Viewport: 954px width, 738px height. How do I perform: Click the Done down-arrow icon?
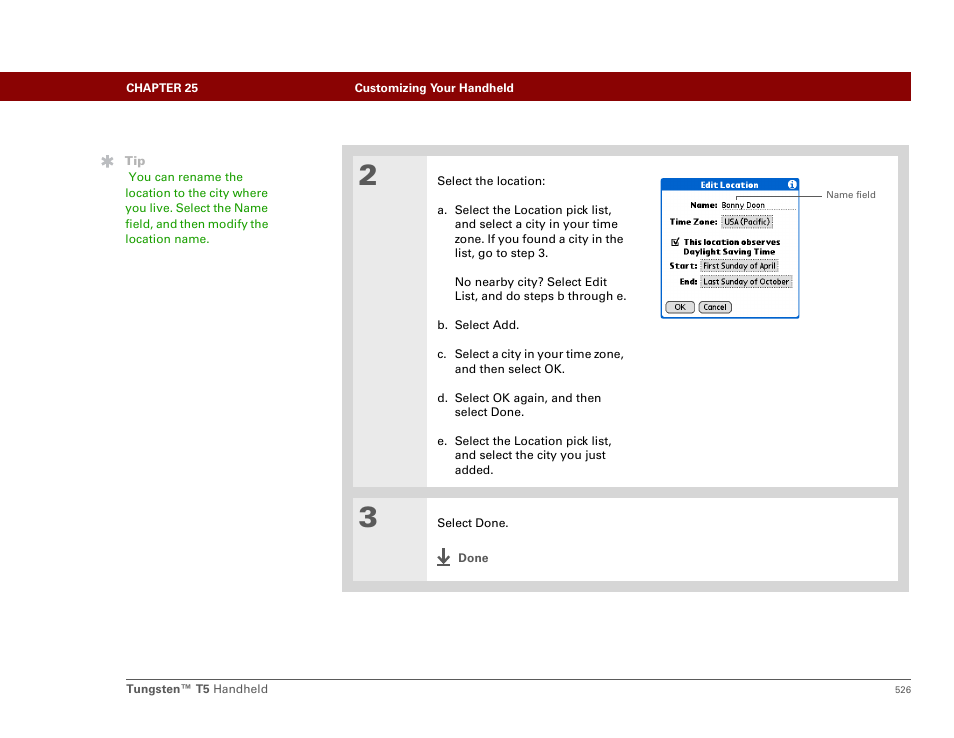click(x=444, y=557)
